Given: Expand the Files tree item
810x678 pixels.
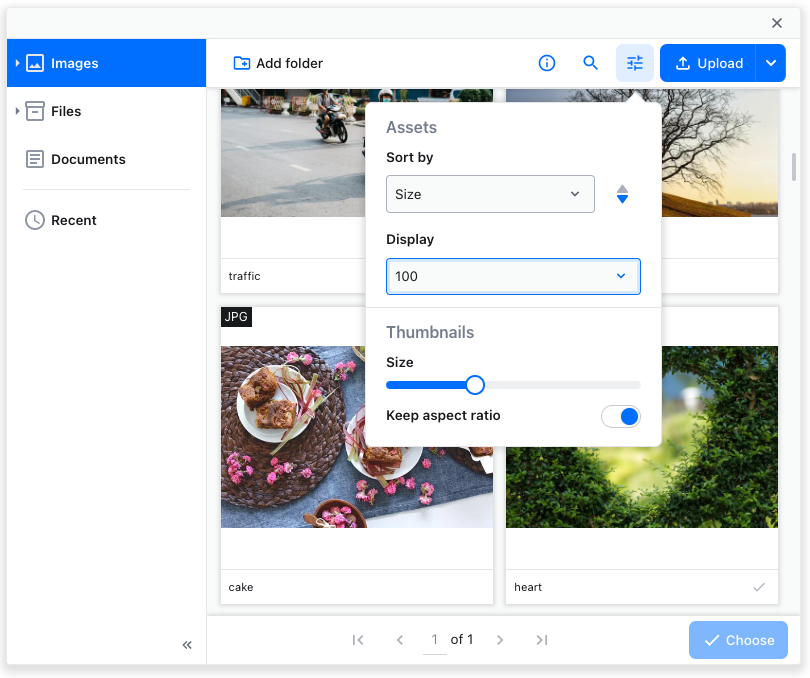Looking at the screenshot, I should [x=18, y=111].
